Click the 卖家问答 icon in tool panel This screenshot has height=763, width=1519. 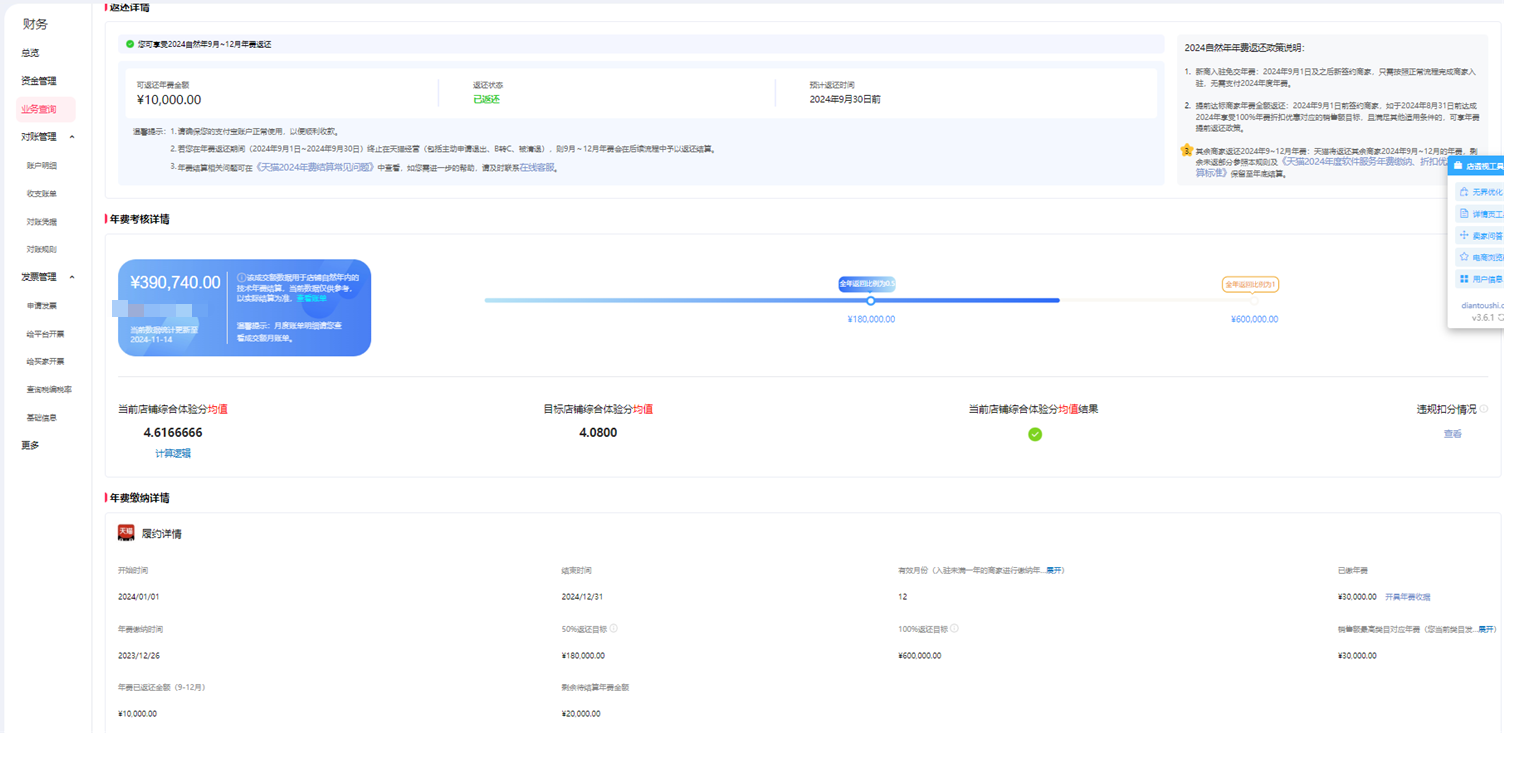click(x=1464, y=236)
